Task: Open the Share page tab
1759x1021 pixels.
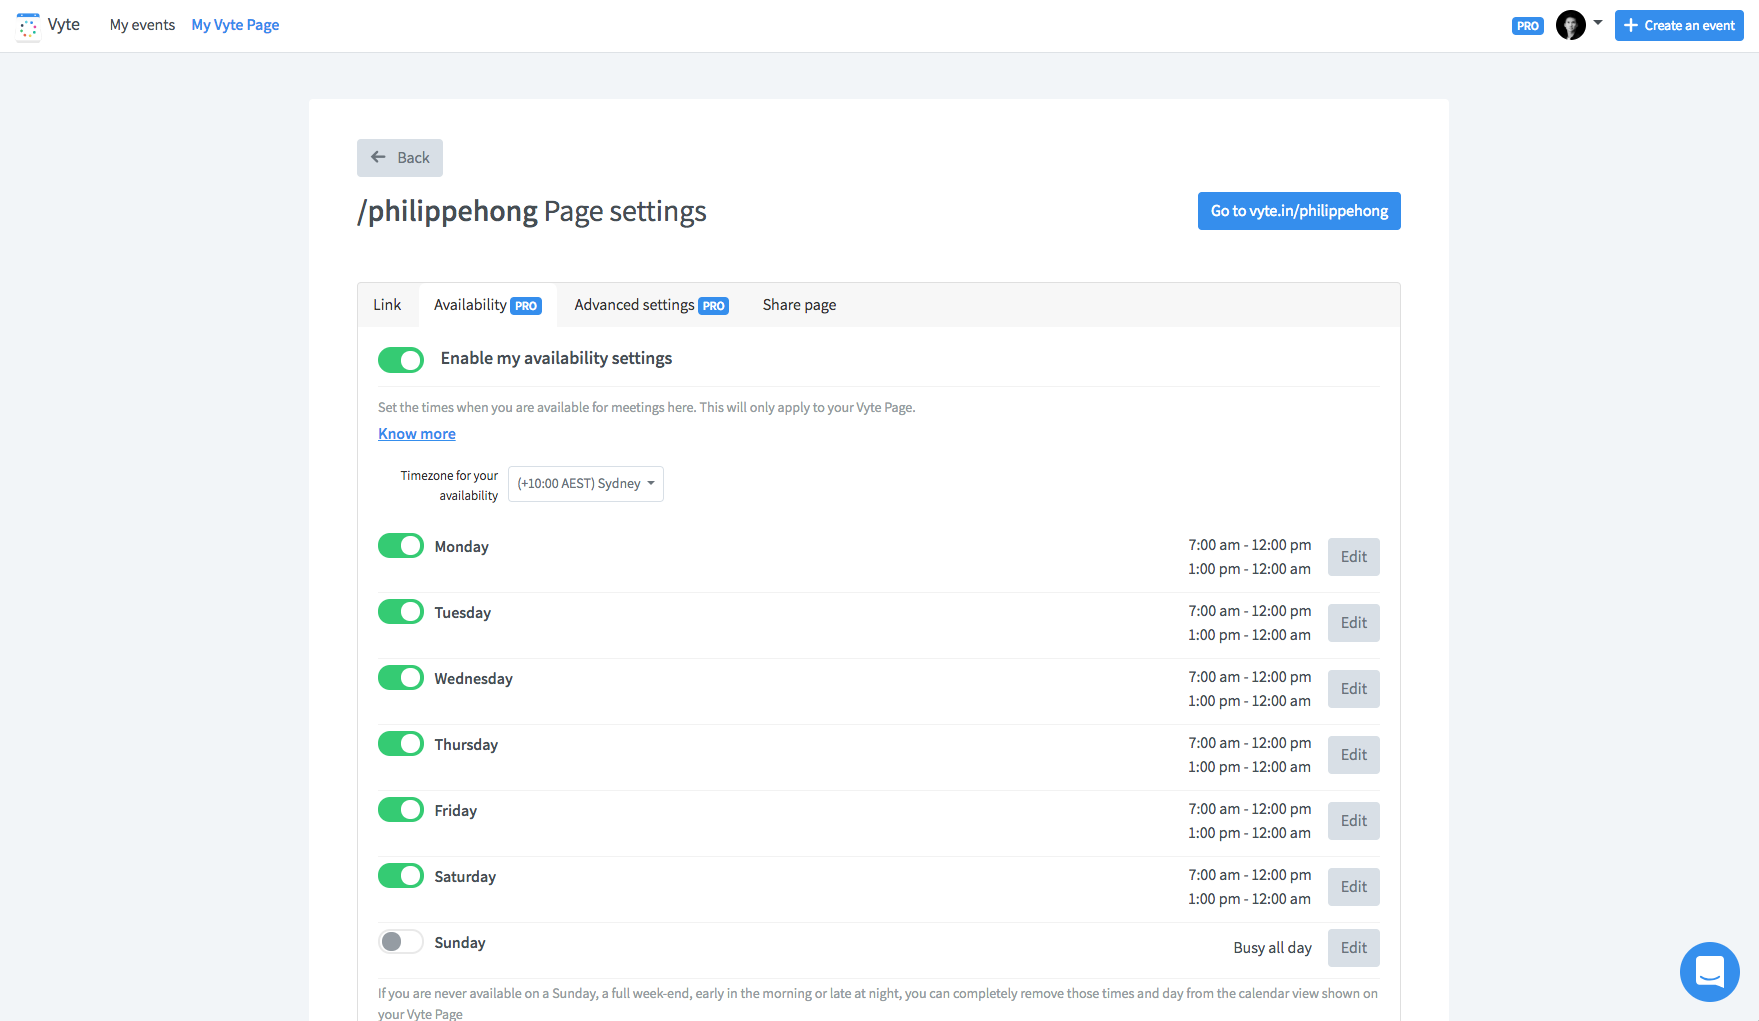Action: point(799,305)
